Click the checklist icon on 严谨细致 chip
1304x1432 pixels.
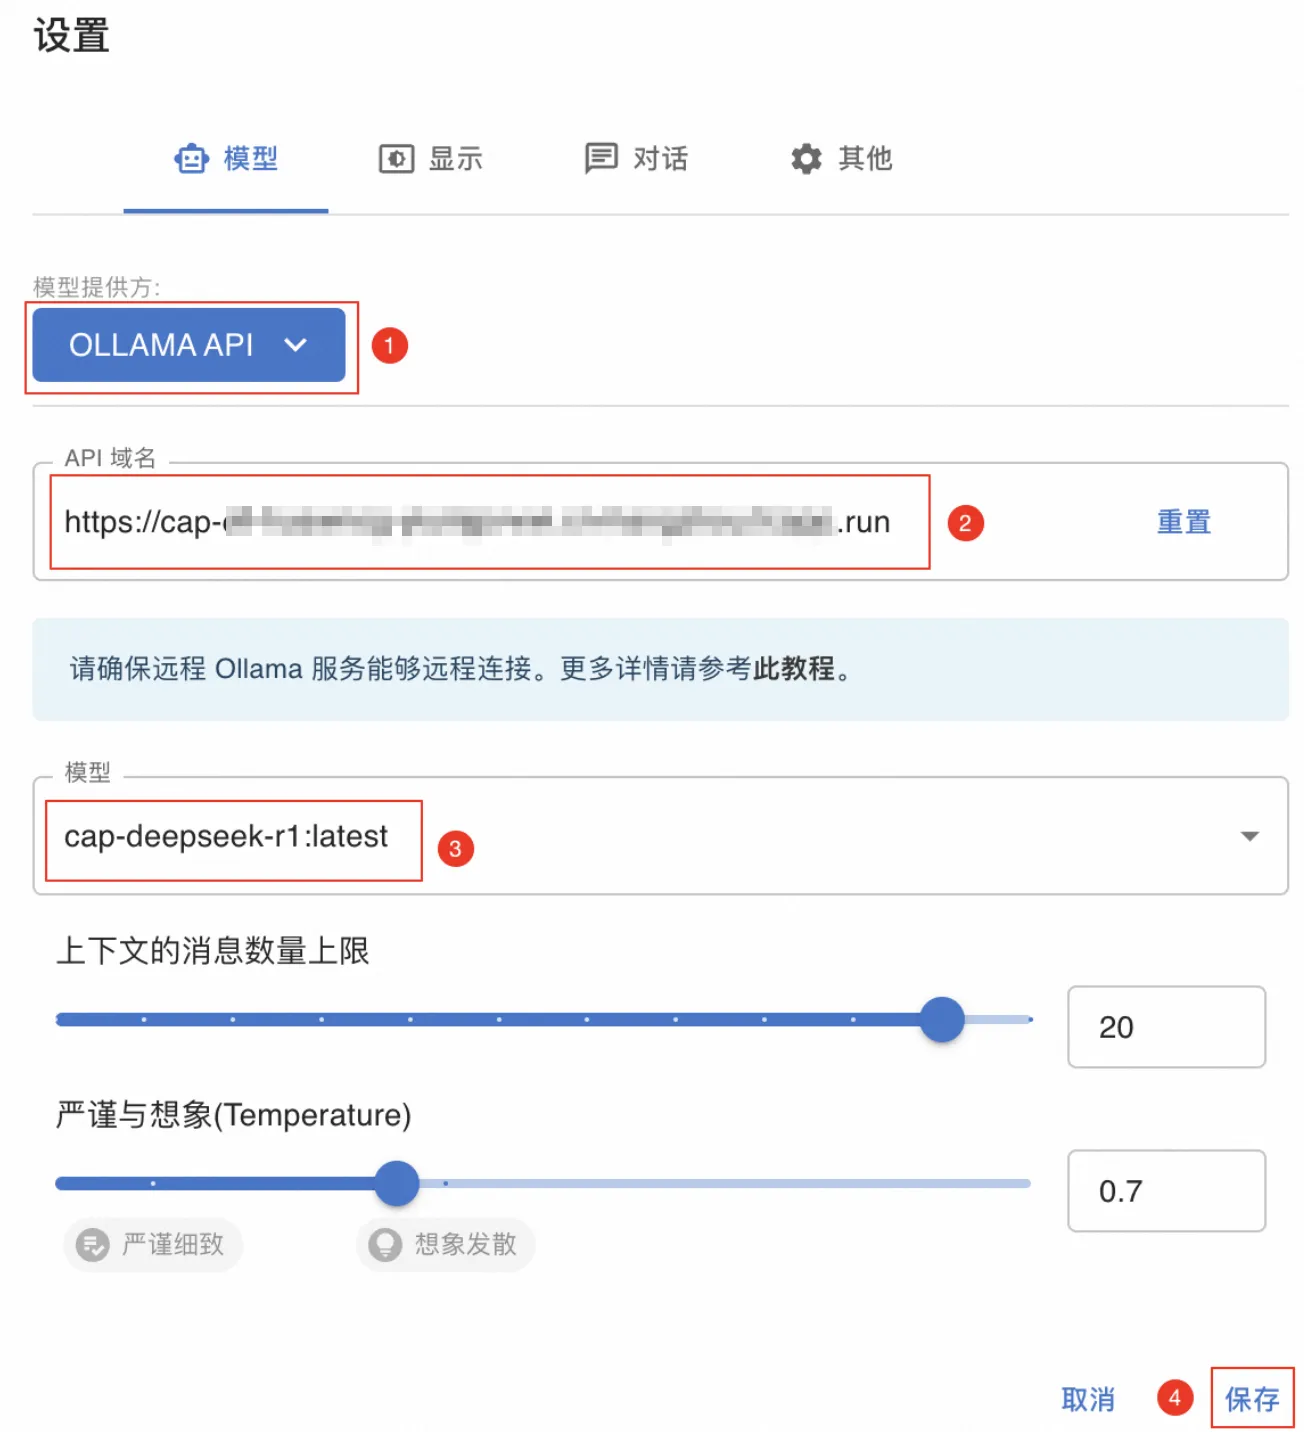point(93,1245)
